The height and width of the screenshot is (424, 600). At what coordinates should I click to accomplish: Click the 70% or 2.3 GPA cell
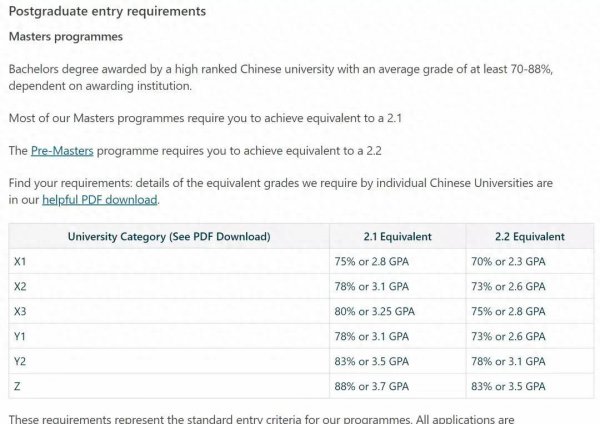(509, 261)
